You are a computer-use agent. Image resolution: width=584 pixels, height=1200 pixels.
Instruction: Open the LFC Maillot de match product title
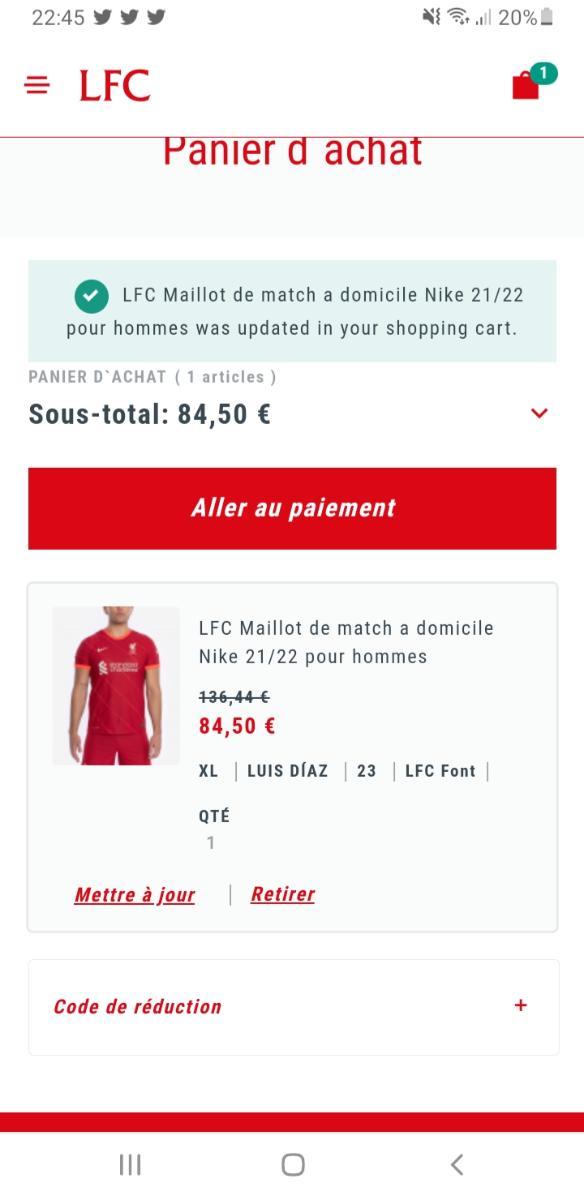(347, 642)
